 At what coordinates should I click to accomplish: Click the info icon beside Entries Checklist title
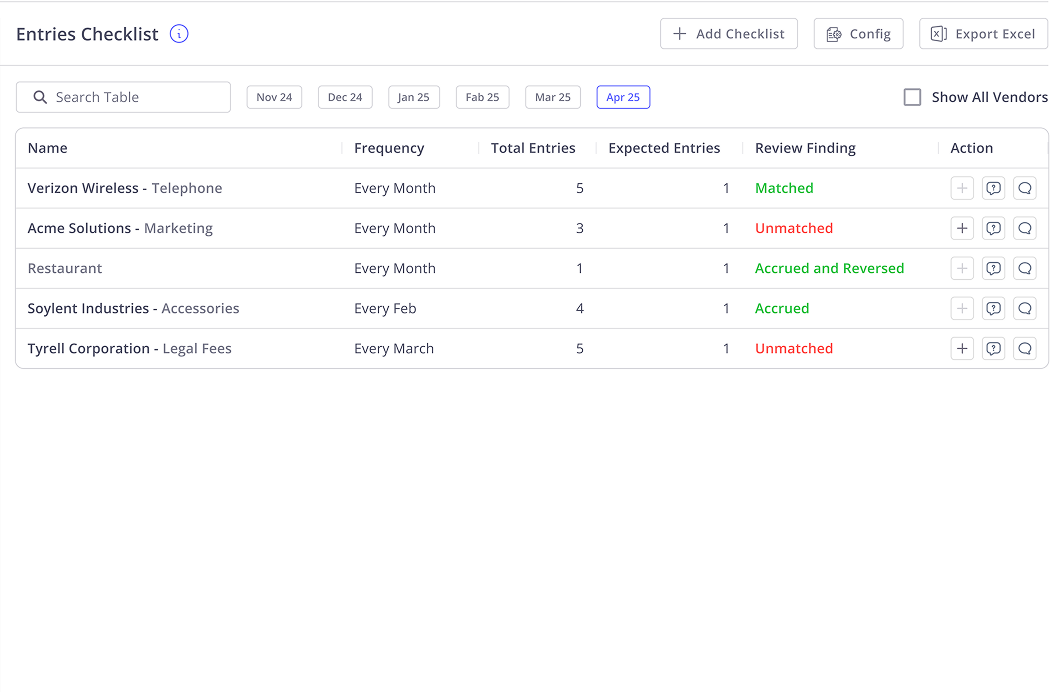[178, 33]
